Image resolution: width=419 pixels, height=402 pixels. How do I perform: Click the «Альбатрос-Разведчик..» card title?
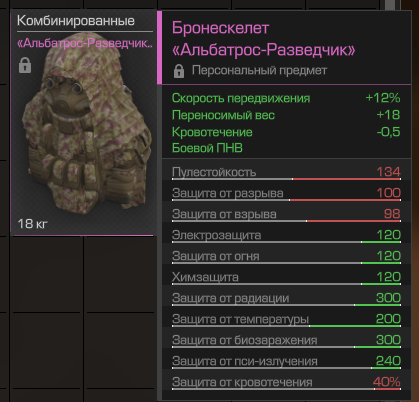pos(85,43)
